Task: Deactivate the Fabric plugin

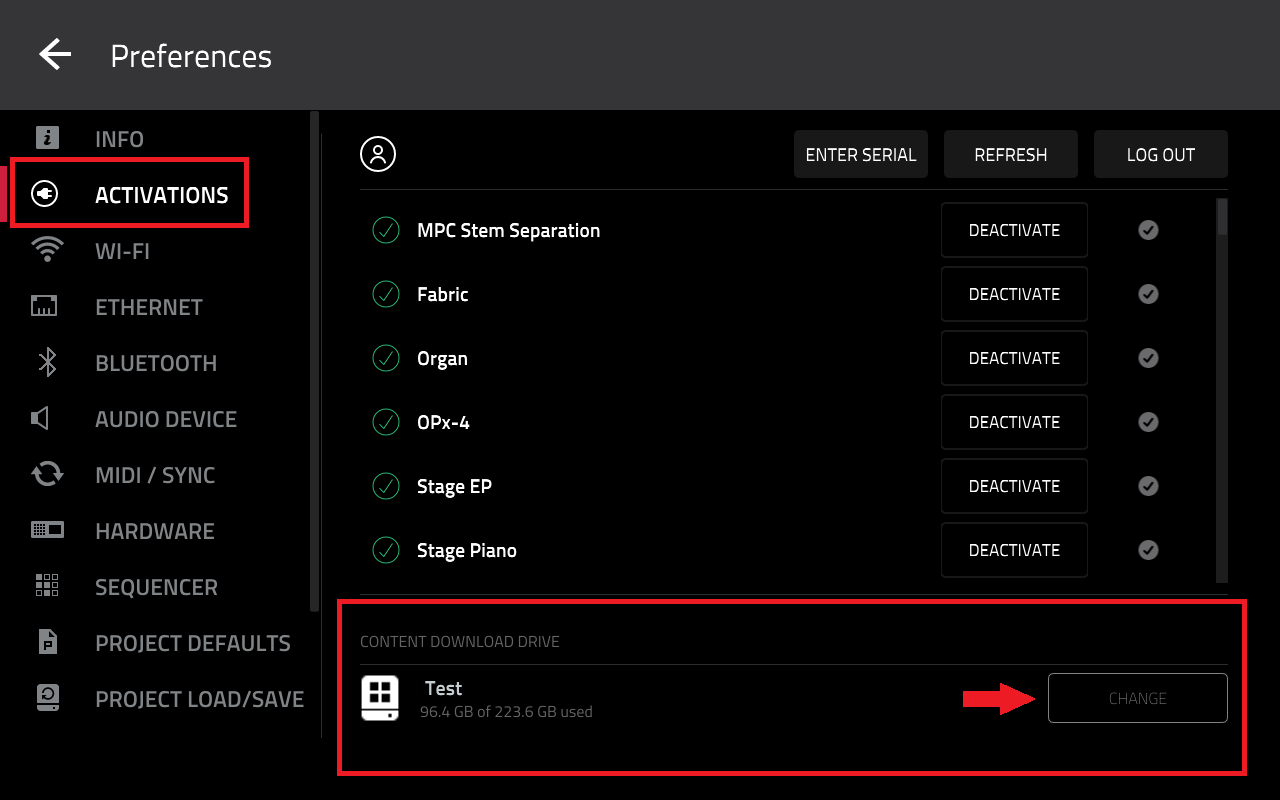Action: (x=1014, y=294)
